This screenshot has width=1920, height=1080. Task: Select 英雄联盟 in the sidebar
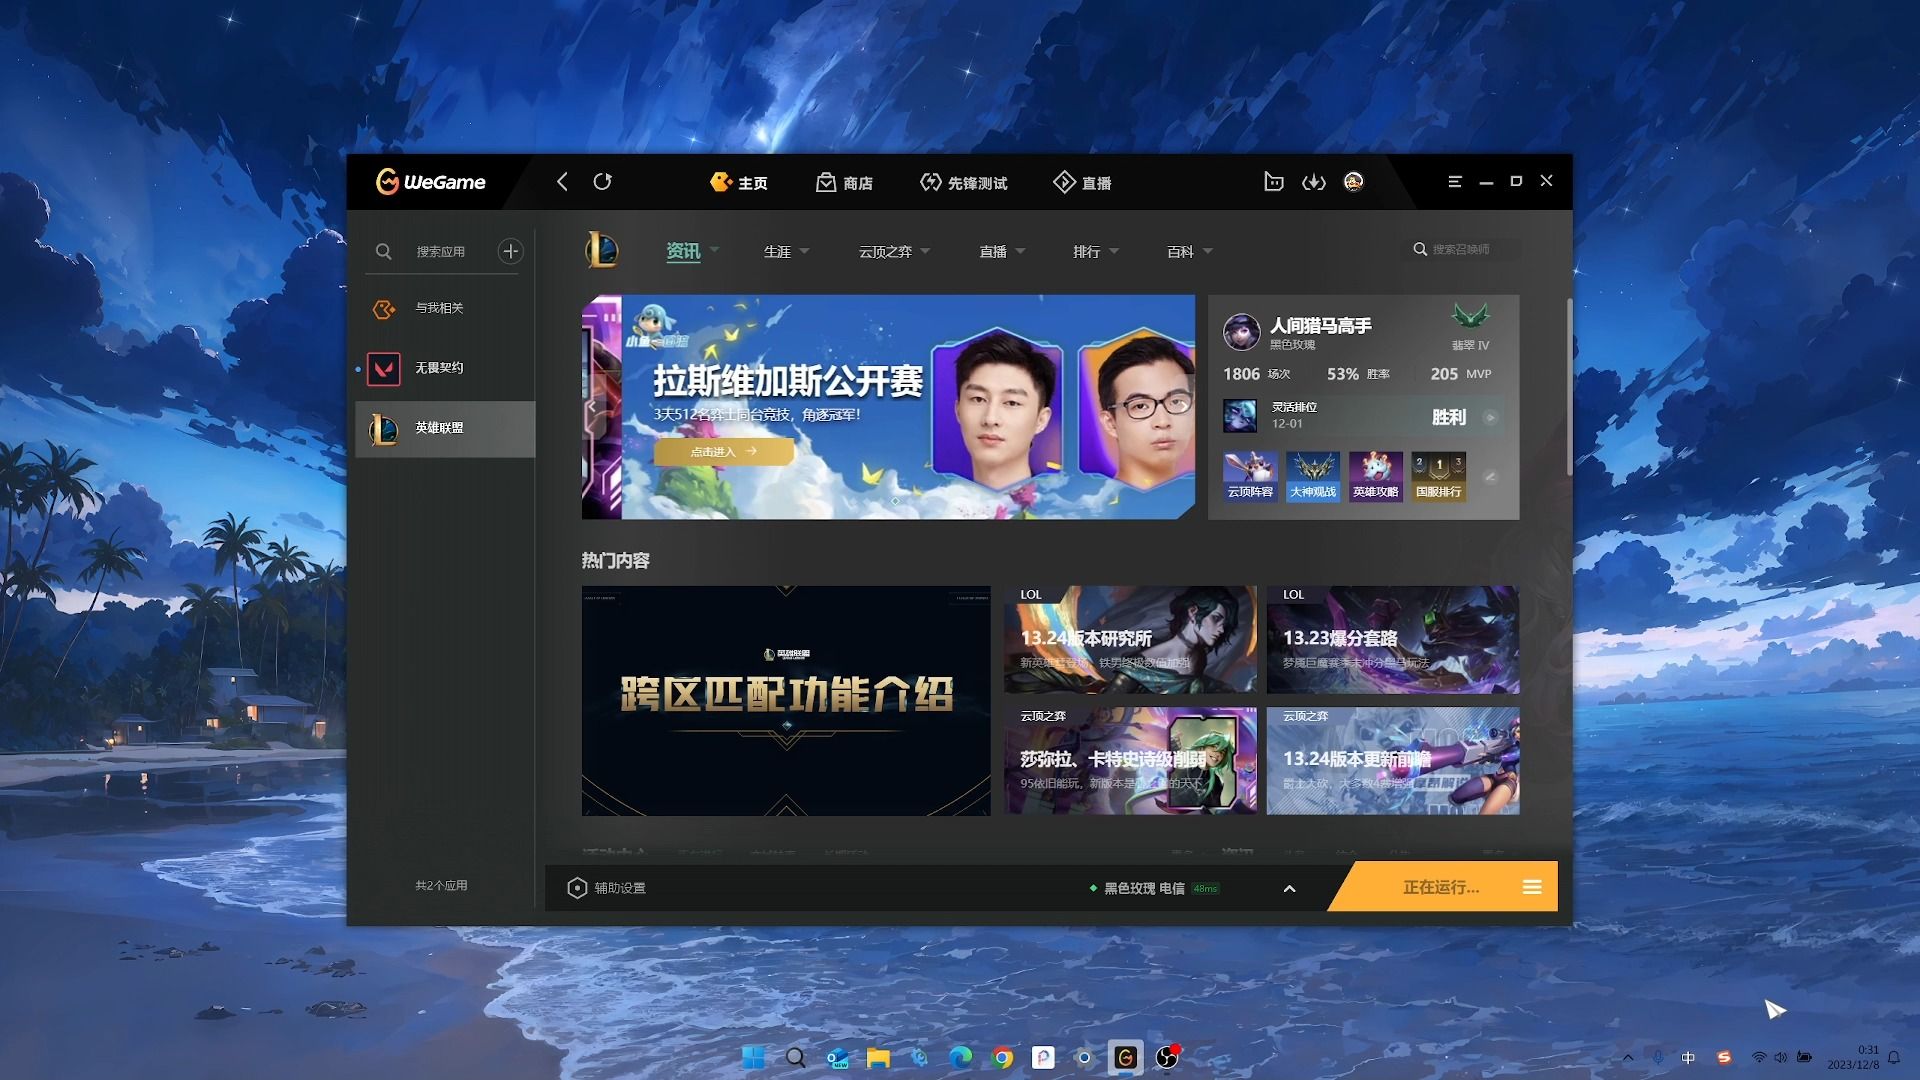[x=445, y=428]
